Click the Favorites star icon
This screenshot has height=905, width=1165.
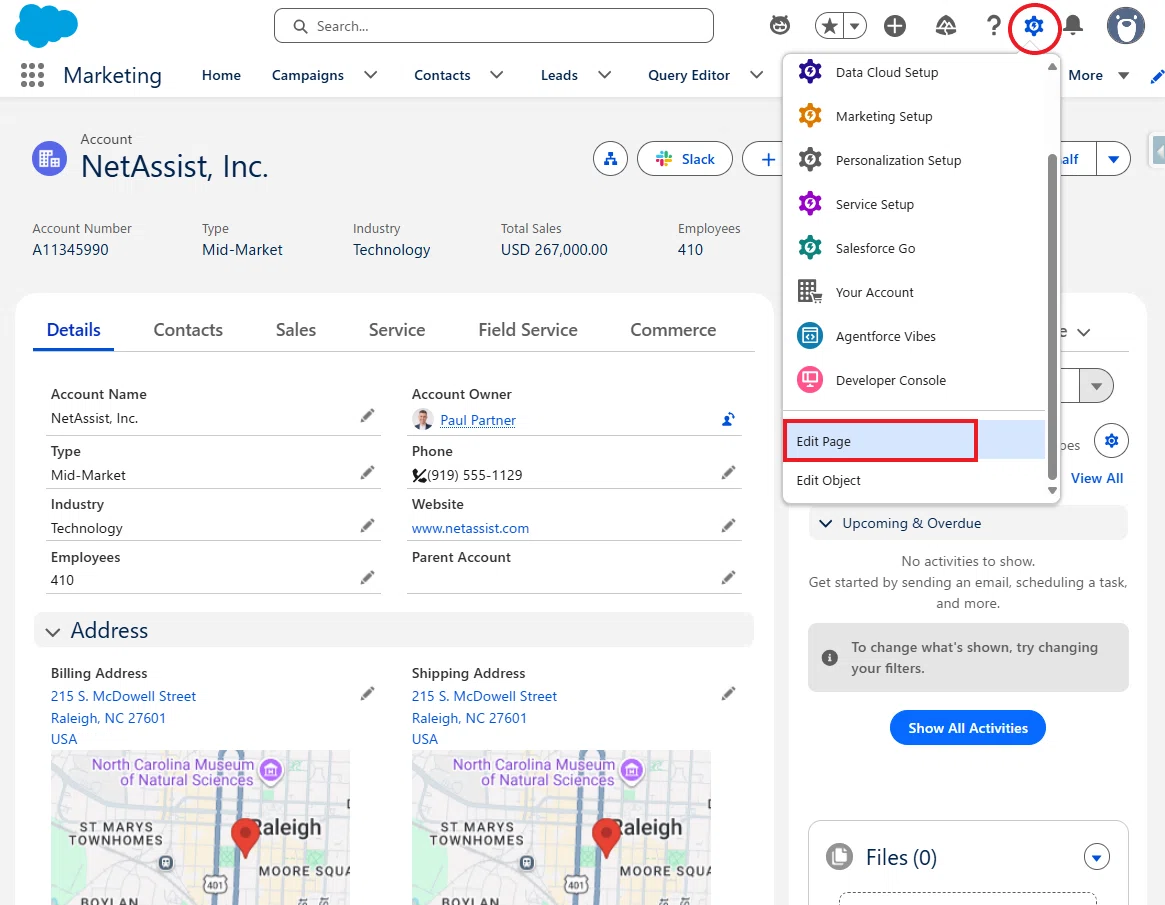pos(830,27)
